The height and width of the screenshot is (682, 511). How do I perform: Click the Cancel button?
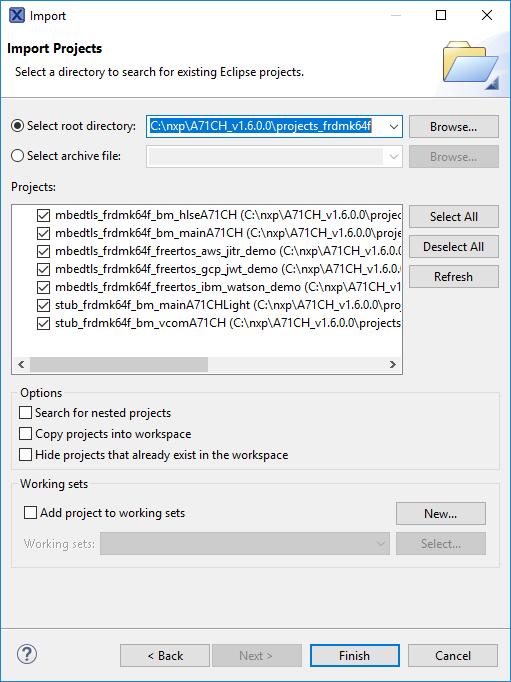453,655
